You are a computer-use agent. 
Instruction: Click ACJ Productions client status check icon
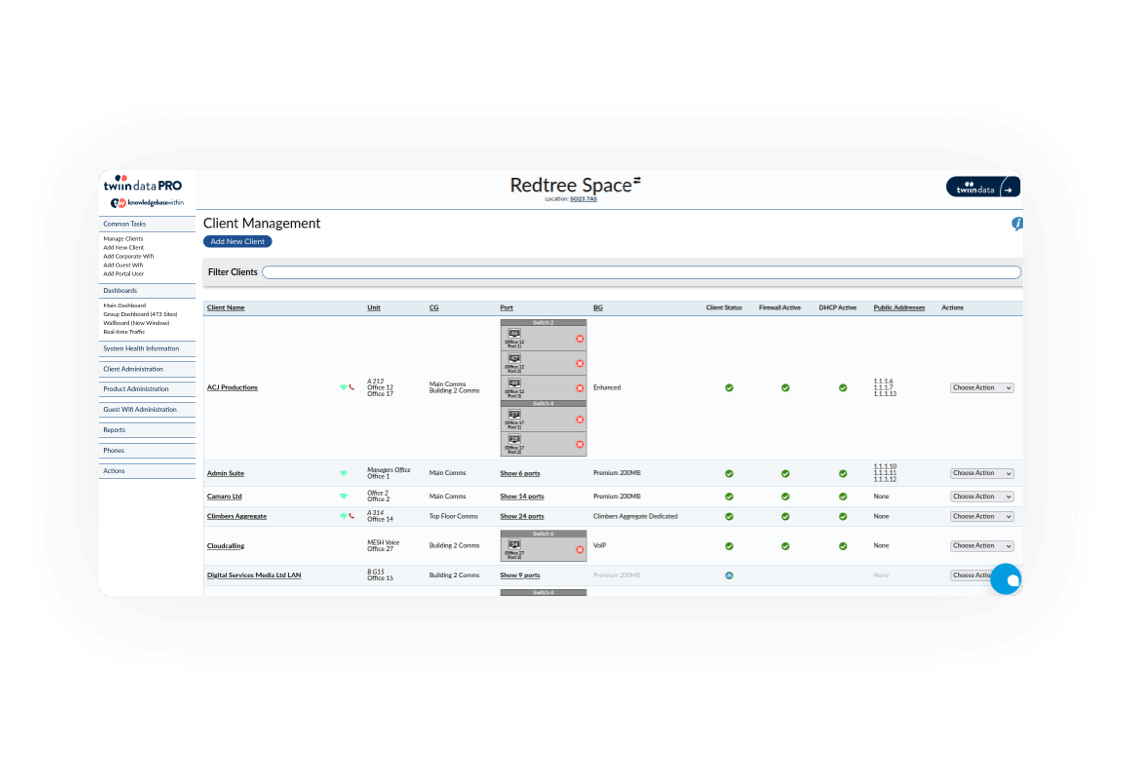(x=729, y=388)
